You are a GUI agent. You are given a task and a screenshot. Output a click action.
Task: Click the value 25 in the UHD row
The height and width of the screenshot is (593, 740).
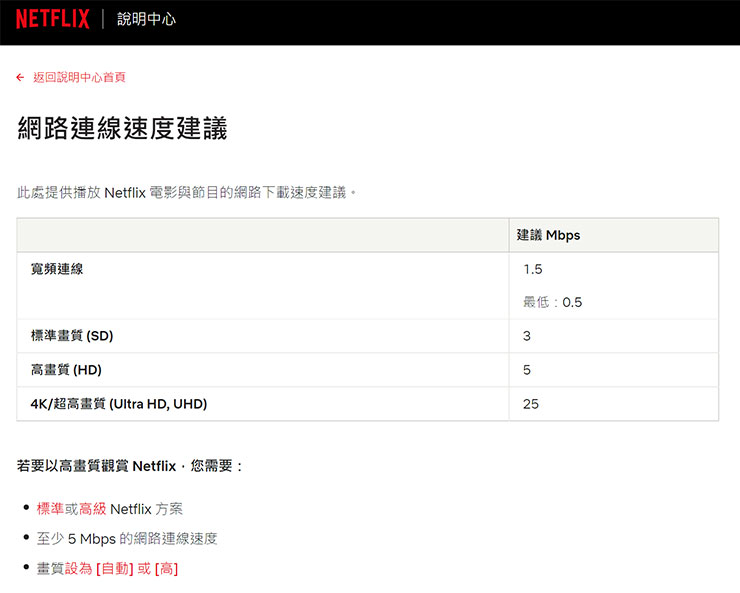tap(530, 404)
